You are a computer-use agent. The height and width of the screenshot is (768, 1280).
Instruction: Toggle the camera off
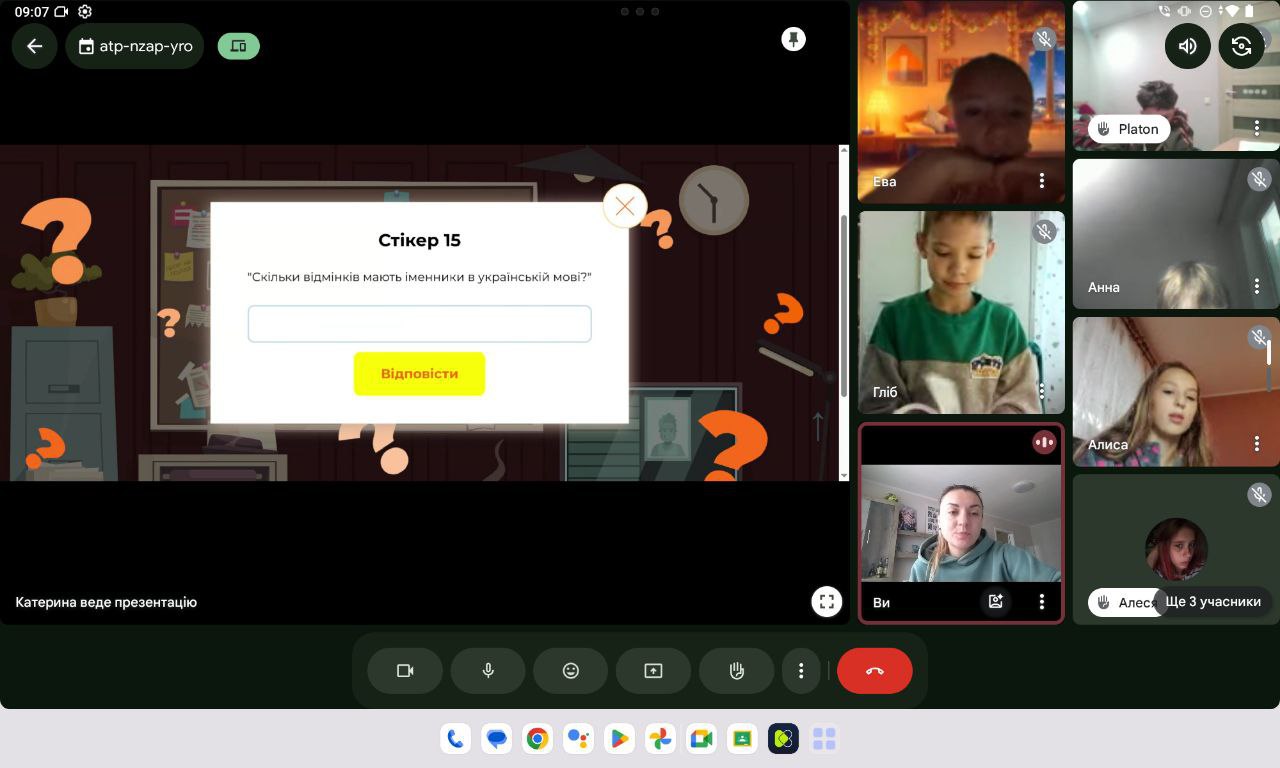click(405, 671)
